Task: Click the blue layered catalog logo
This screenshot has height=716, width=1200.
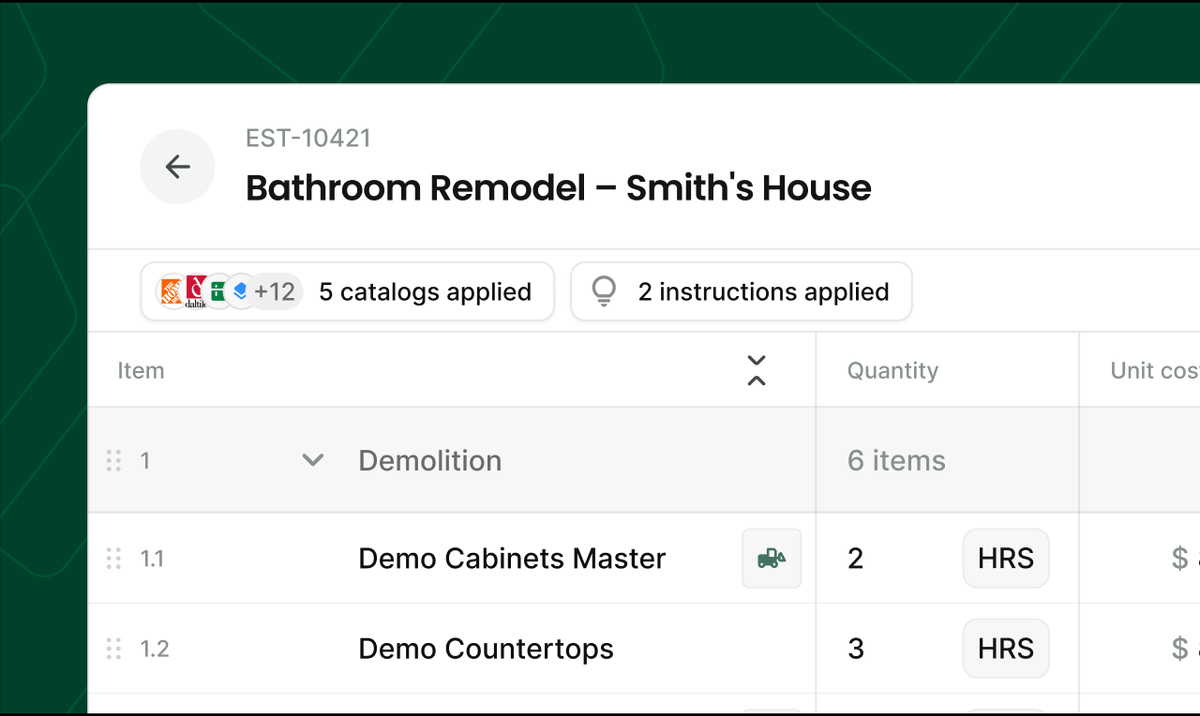Action: [240, 292]
